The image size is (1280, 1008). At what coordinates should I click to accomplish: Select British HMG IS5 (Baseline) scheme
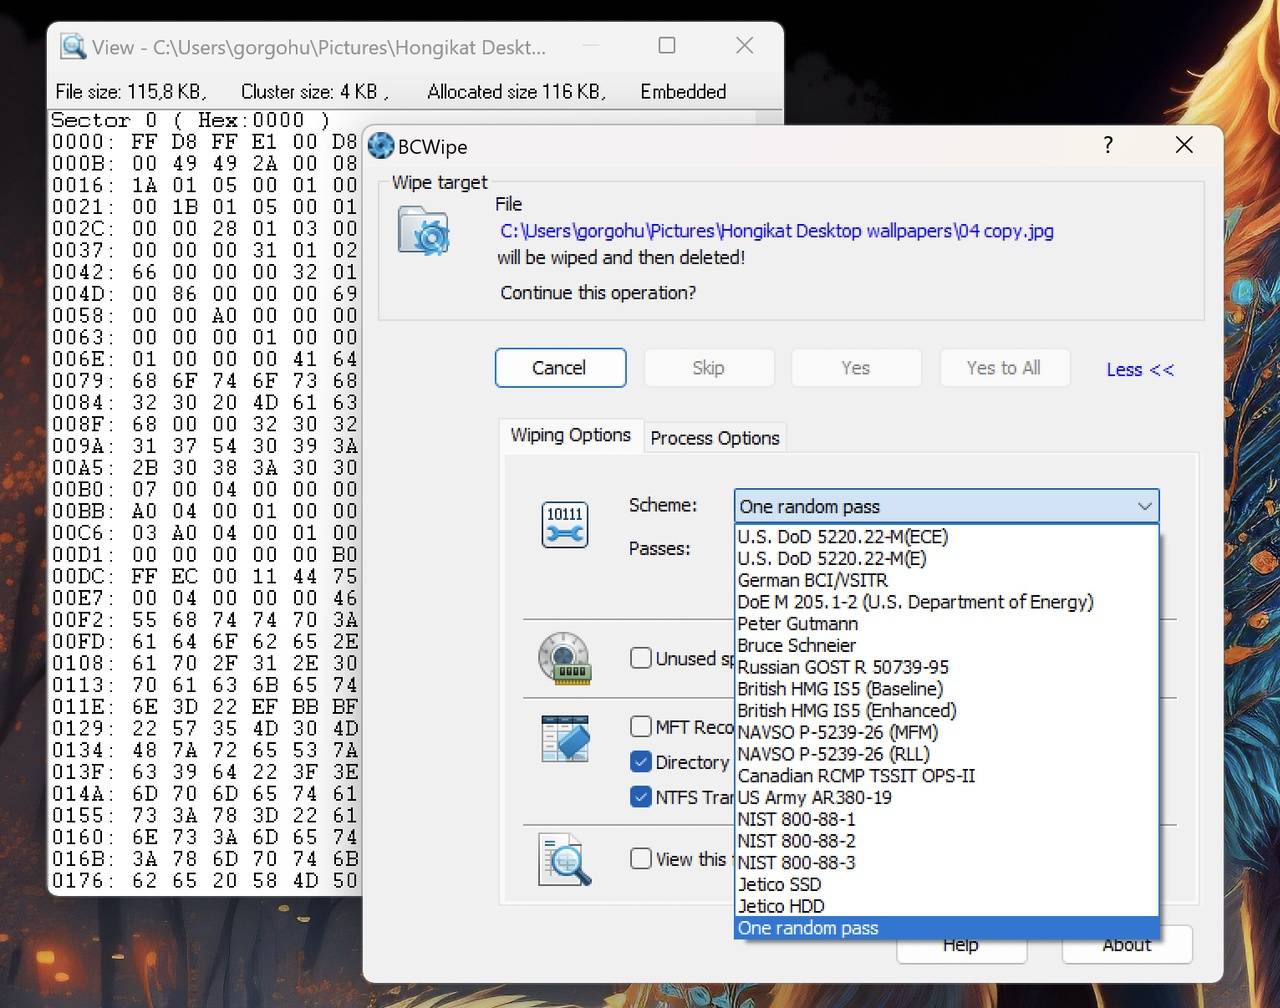click(x=946, y=688)
